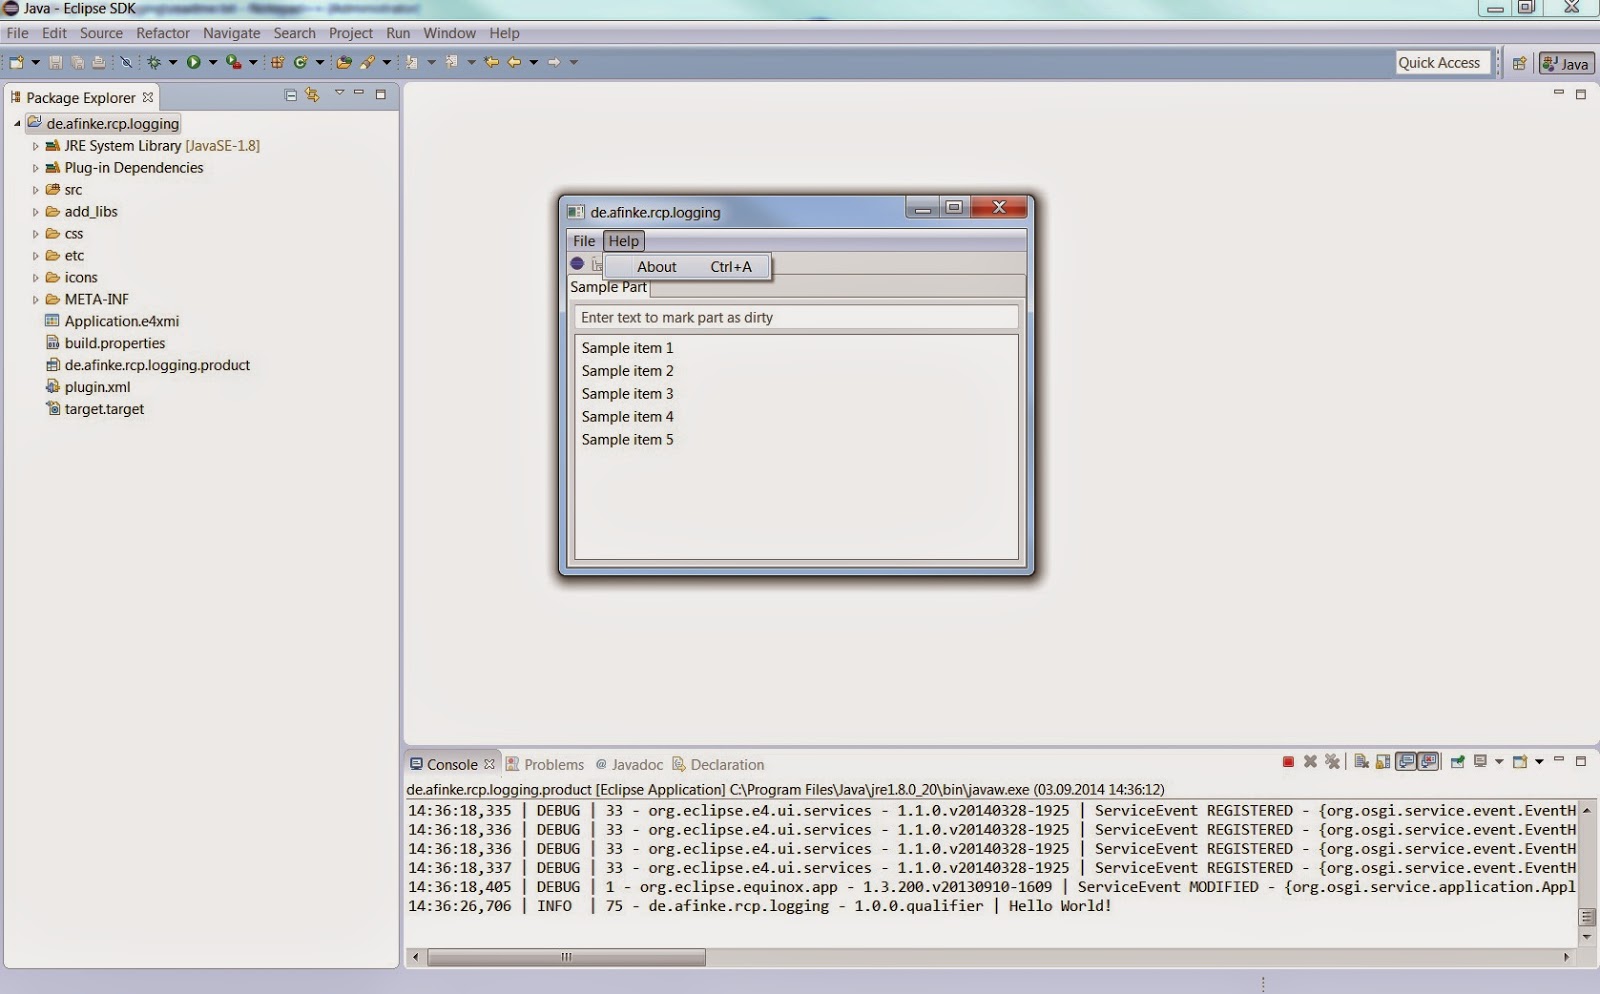Viewport: 1600px width, 994px height.
Task: Open the Project menu
Action: (x=350, y=33)
